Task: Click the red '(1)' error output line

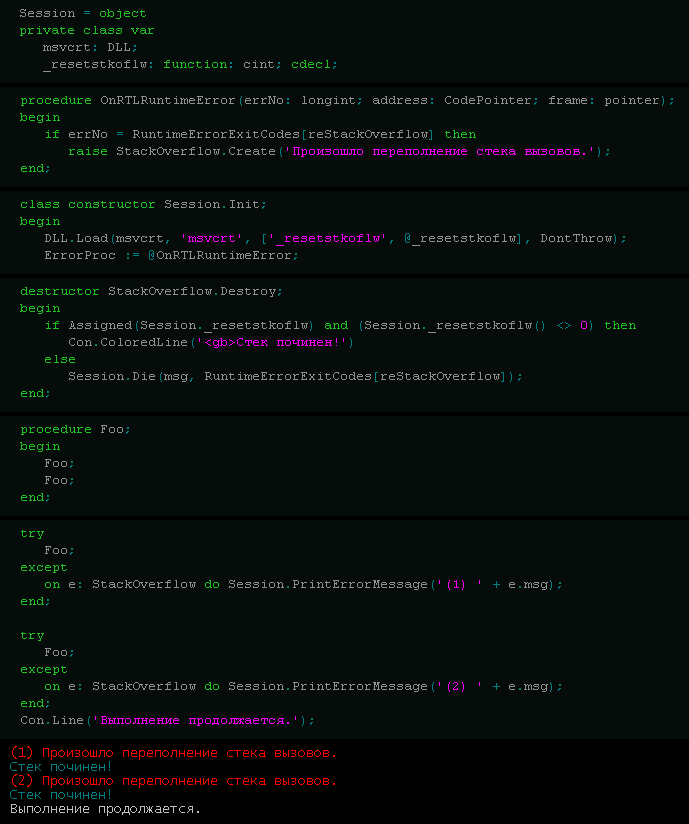Action: [174, 753]
